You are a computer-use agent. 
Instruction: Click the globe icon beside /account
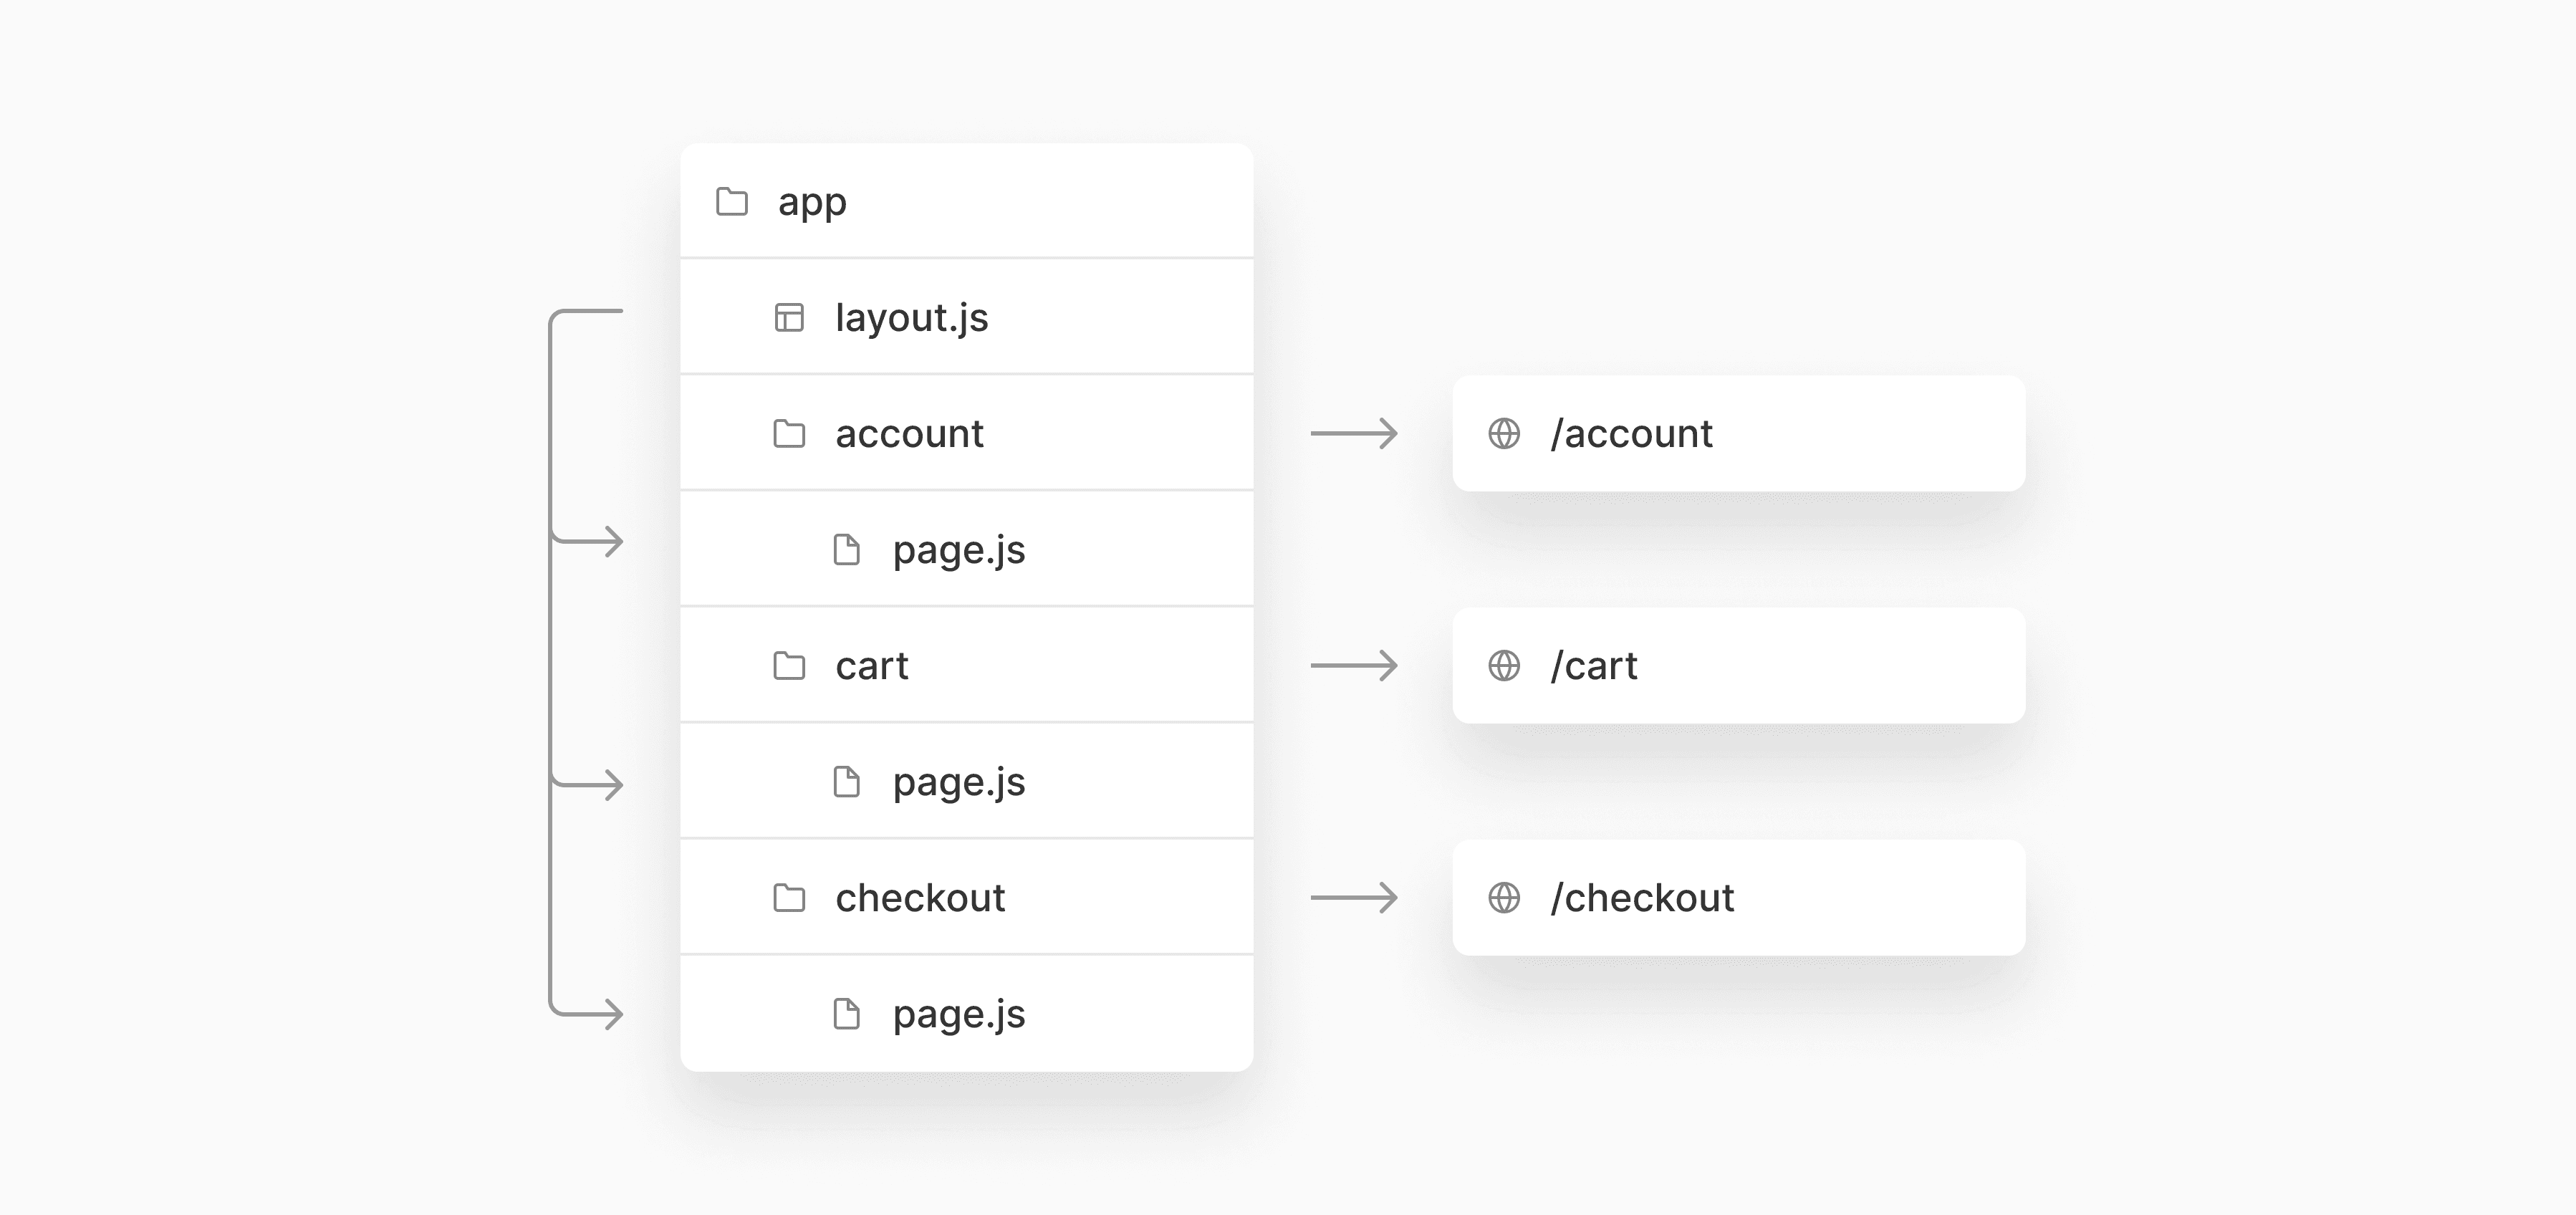[1504, 434]
